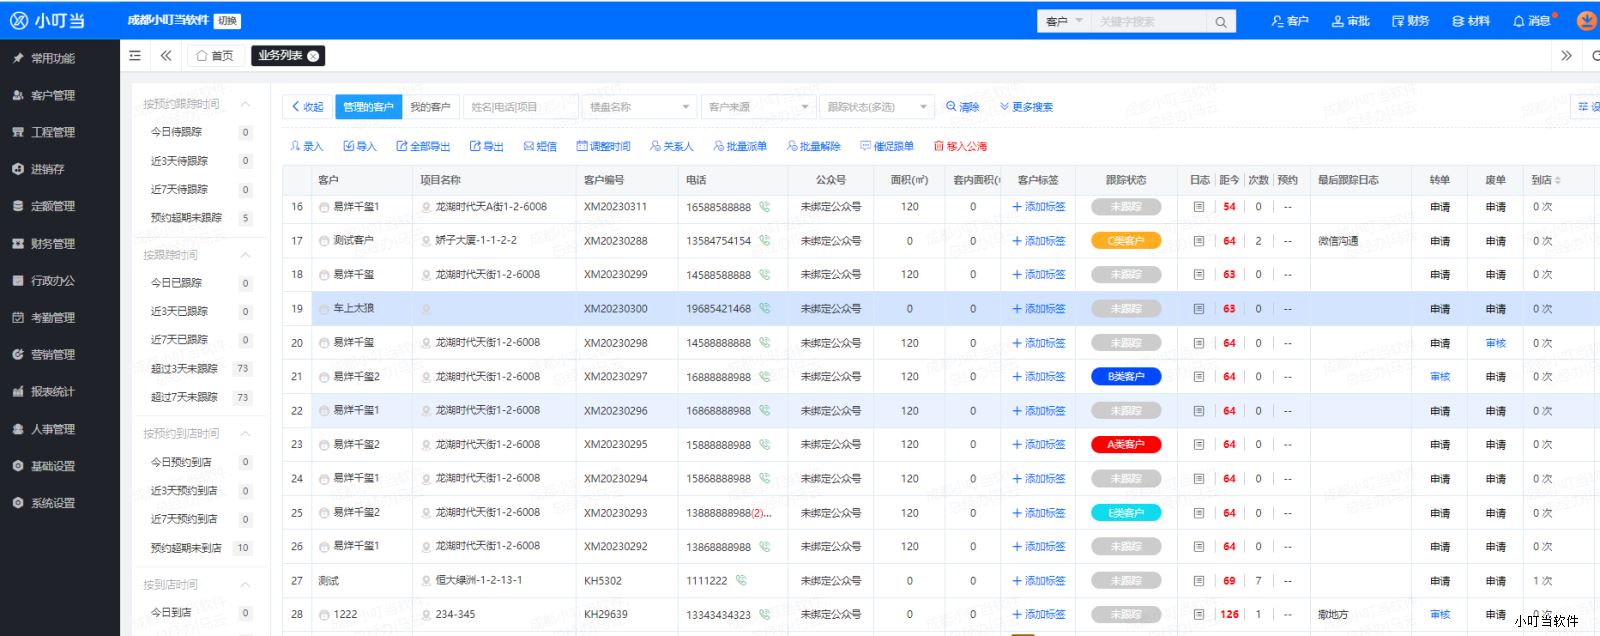Screen dimensions: 1600x636
Task: Click 调整时间 calendar button
Action: pos(603,146)
